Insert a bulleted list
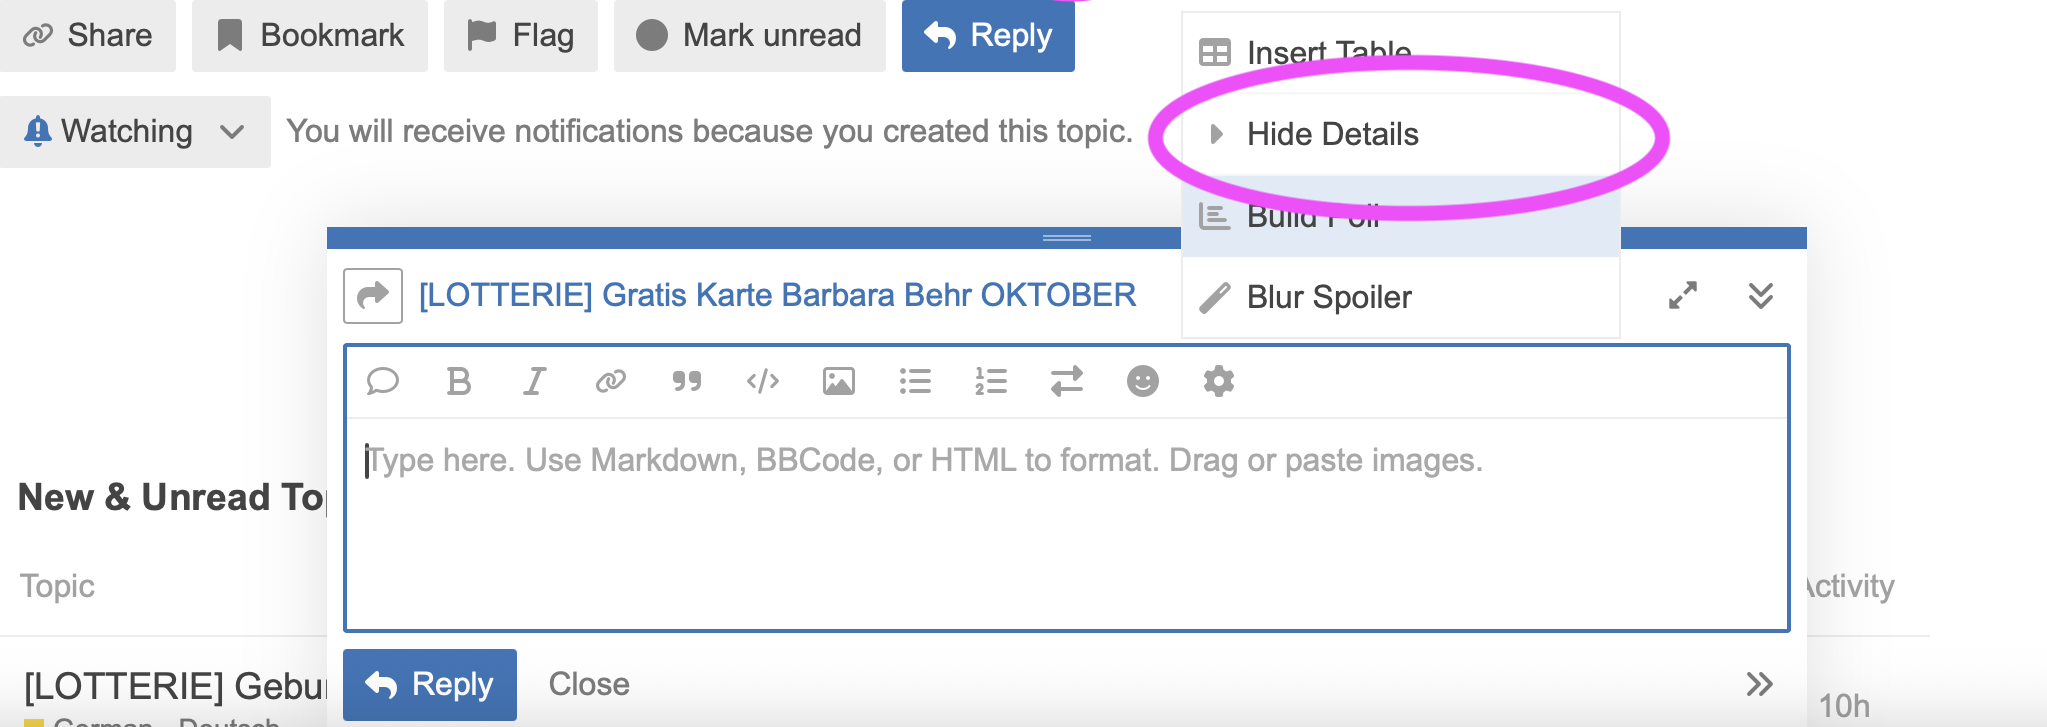This screenshot has height=727, width=2047. 915,381
